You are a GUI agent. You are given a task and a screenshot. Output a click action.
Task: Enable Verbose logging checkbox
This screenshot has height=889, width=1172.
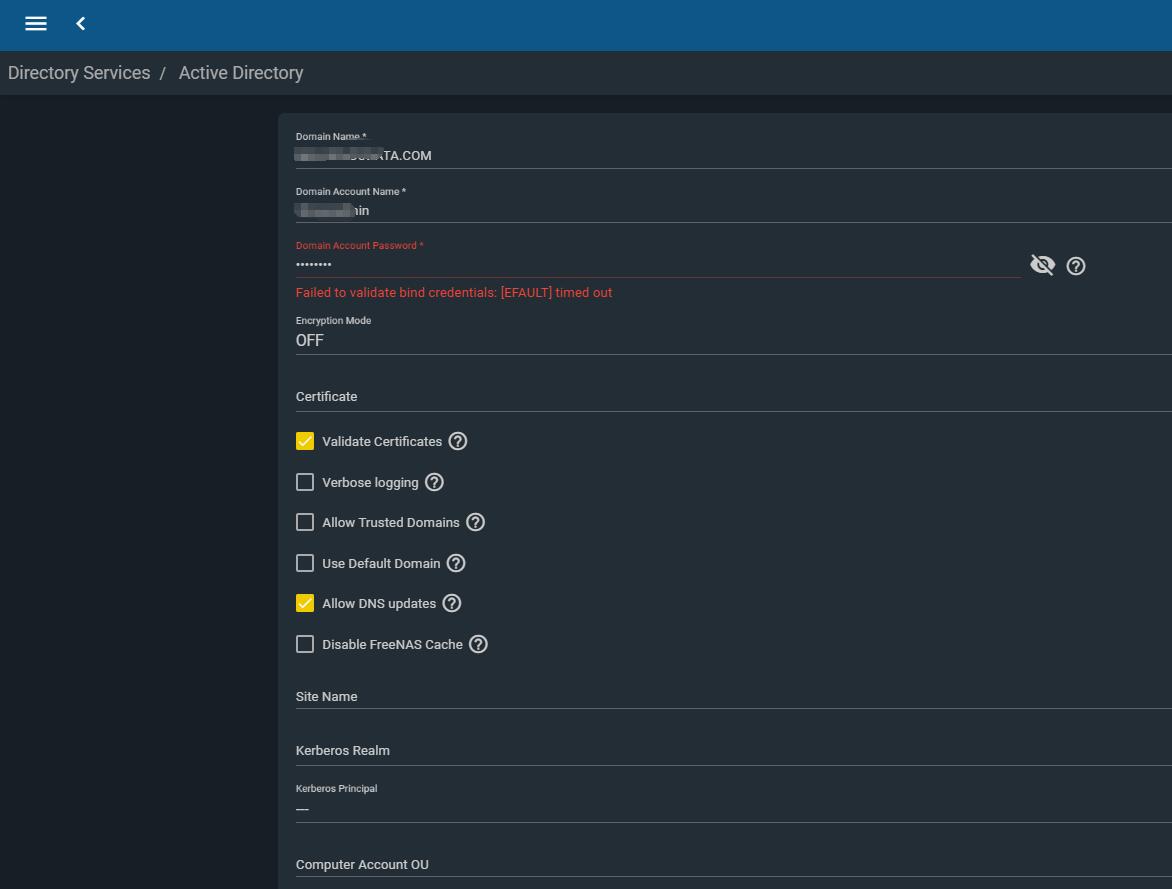[305, 482]
